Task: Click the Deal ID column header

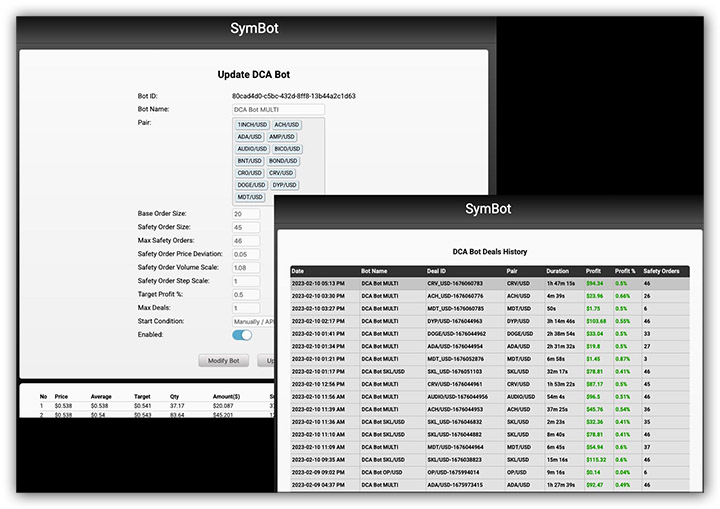Action: [x=436, y=271]
